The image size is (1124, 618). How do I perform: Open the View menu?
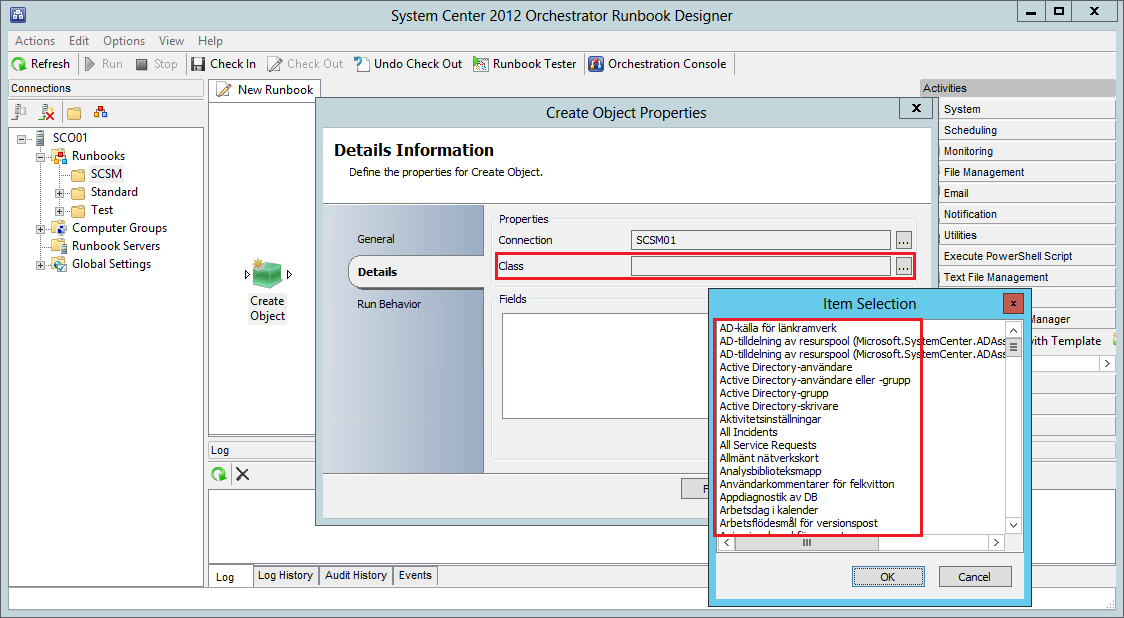tap(171, 41)
